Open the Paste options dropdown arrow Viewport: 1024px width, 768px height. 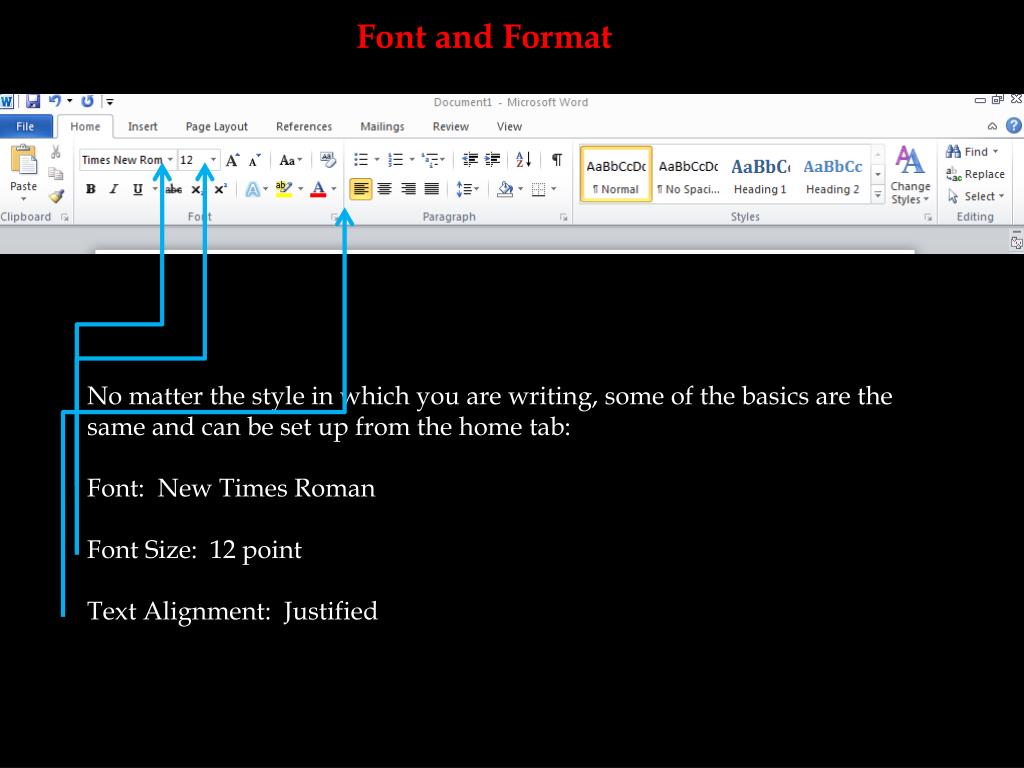24,199
